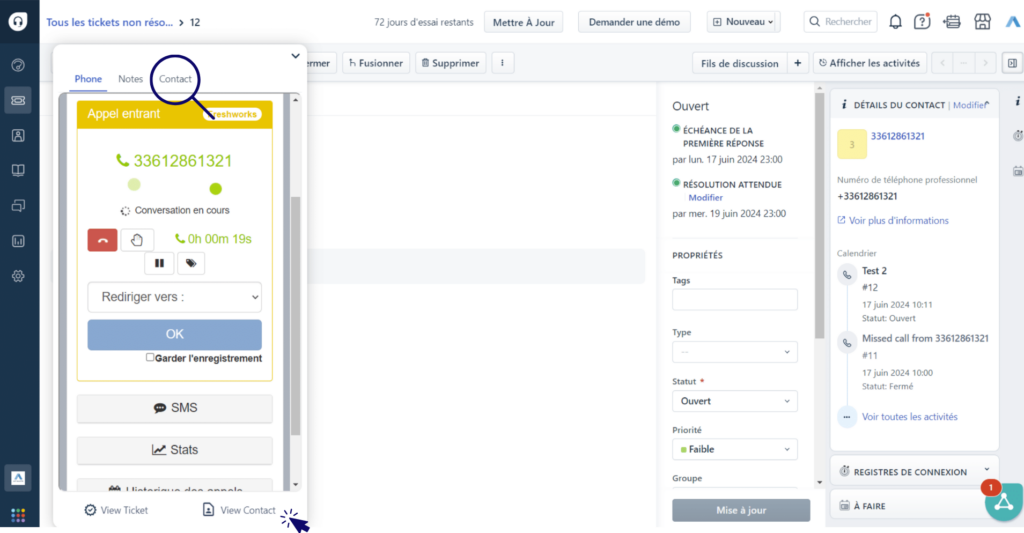This screenshot has width=1024, height=533.
Task: Click Modifier in contact details header
Action: coord(969,105)
